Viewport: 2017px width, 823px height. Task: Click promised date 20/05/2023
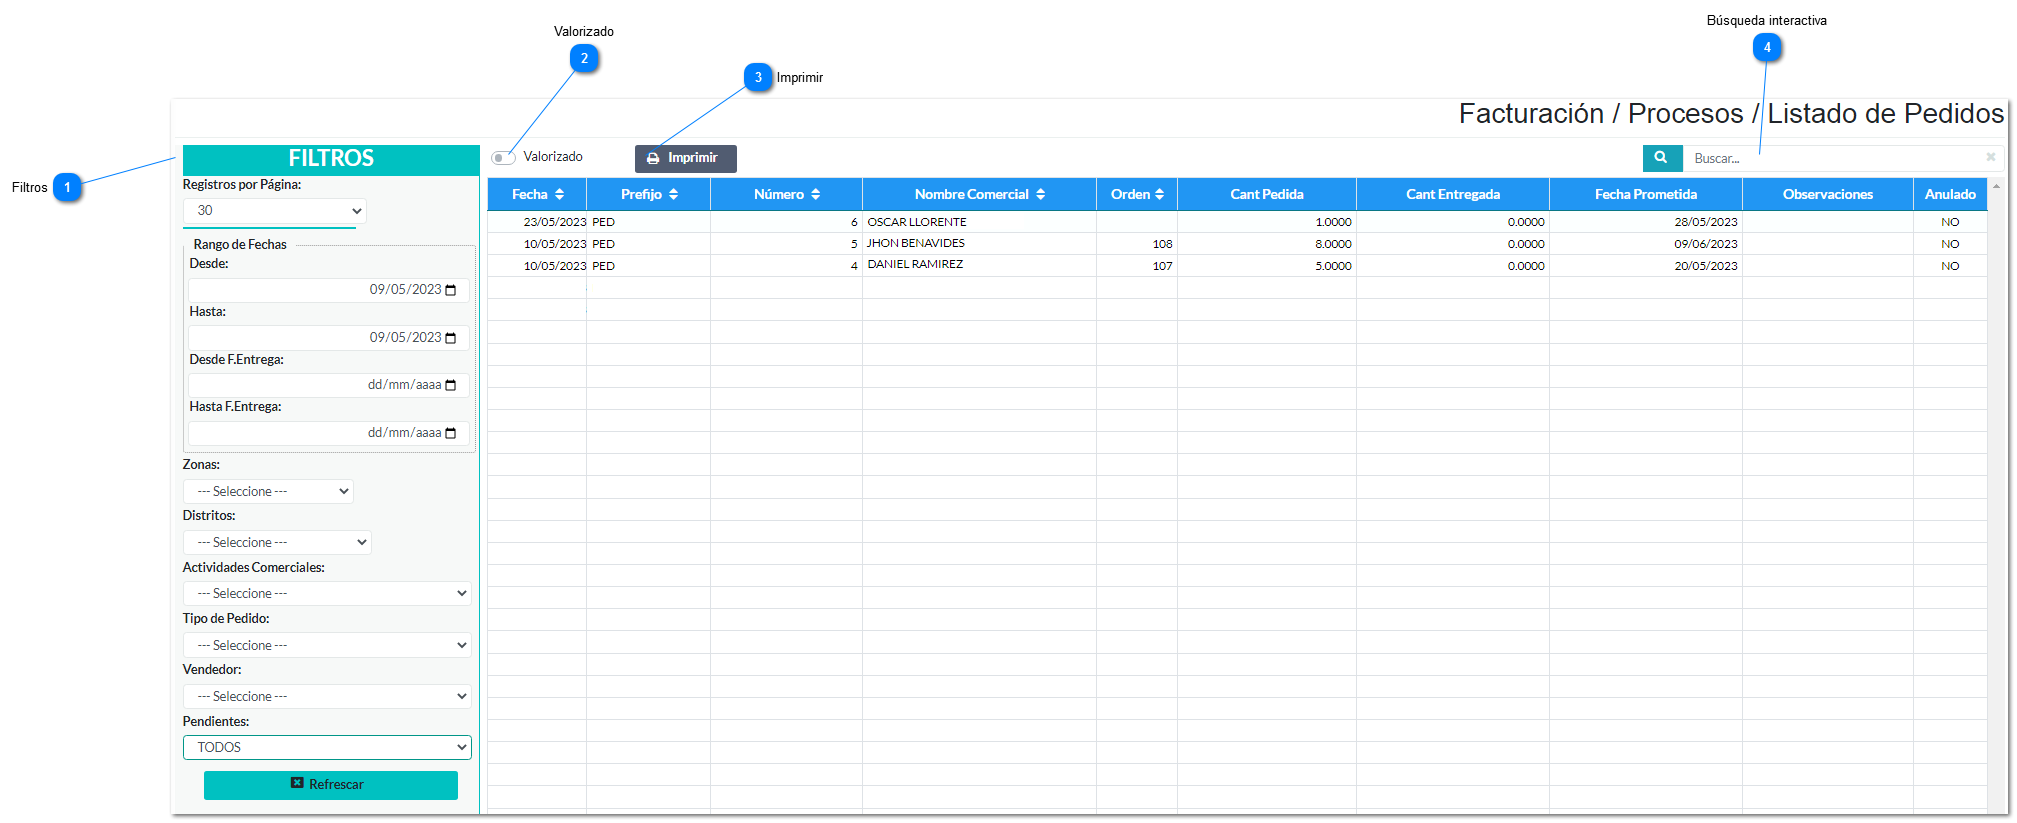[x=1706, y=266]
